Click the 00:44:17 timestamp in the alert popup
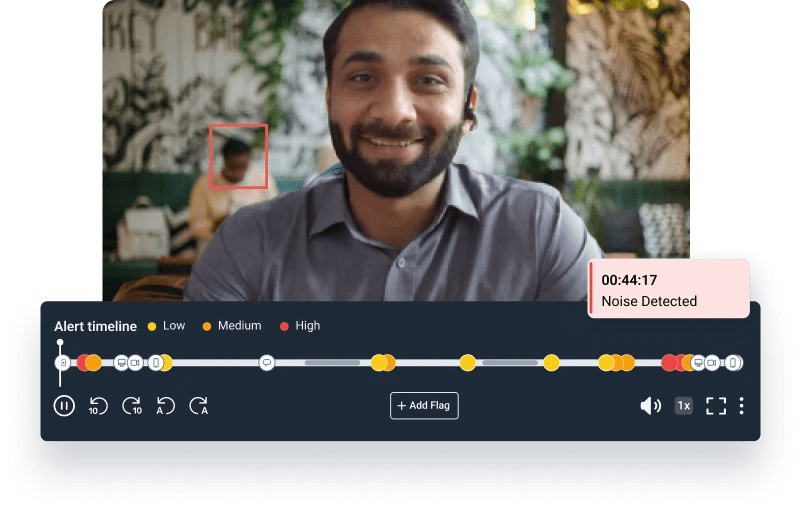 tap(629, 280)
